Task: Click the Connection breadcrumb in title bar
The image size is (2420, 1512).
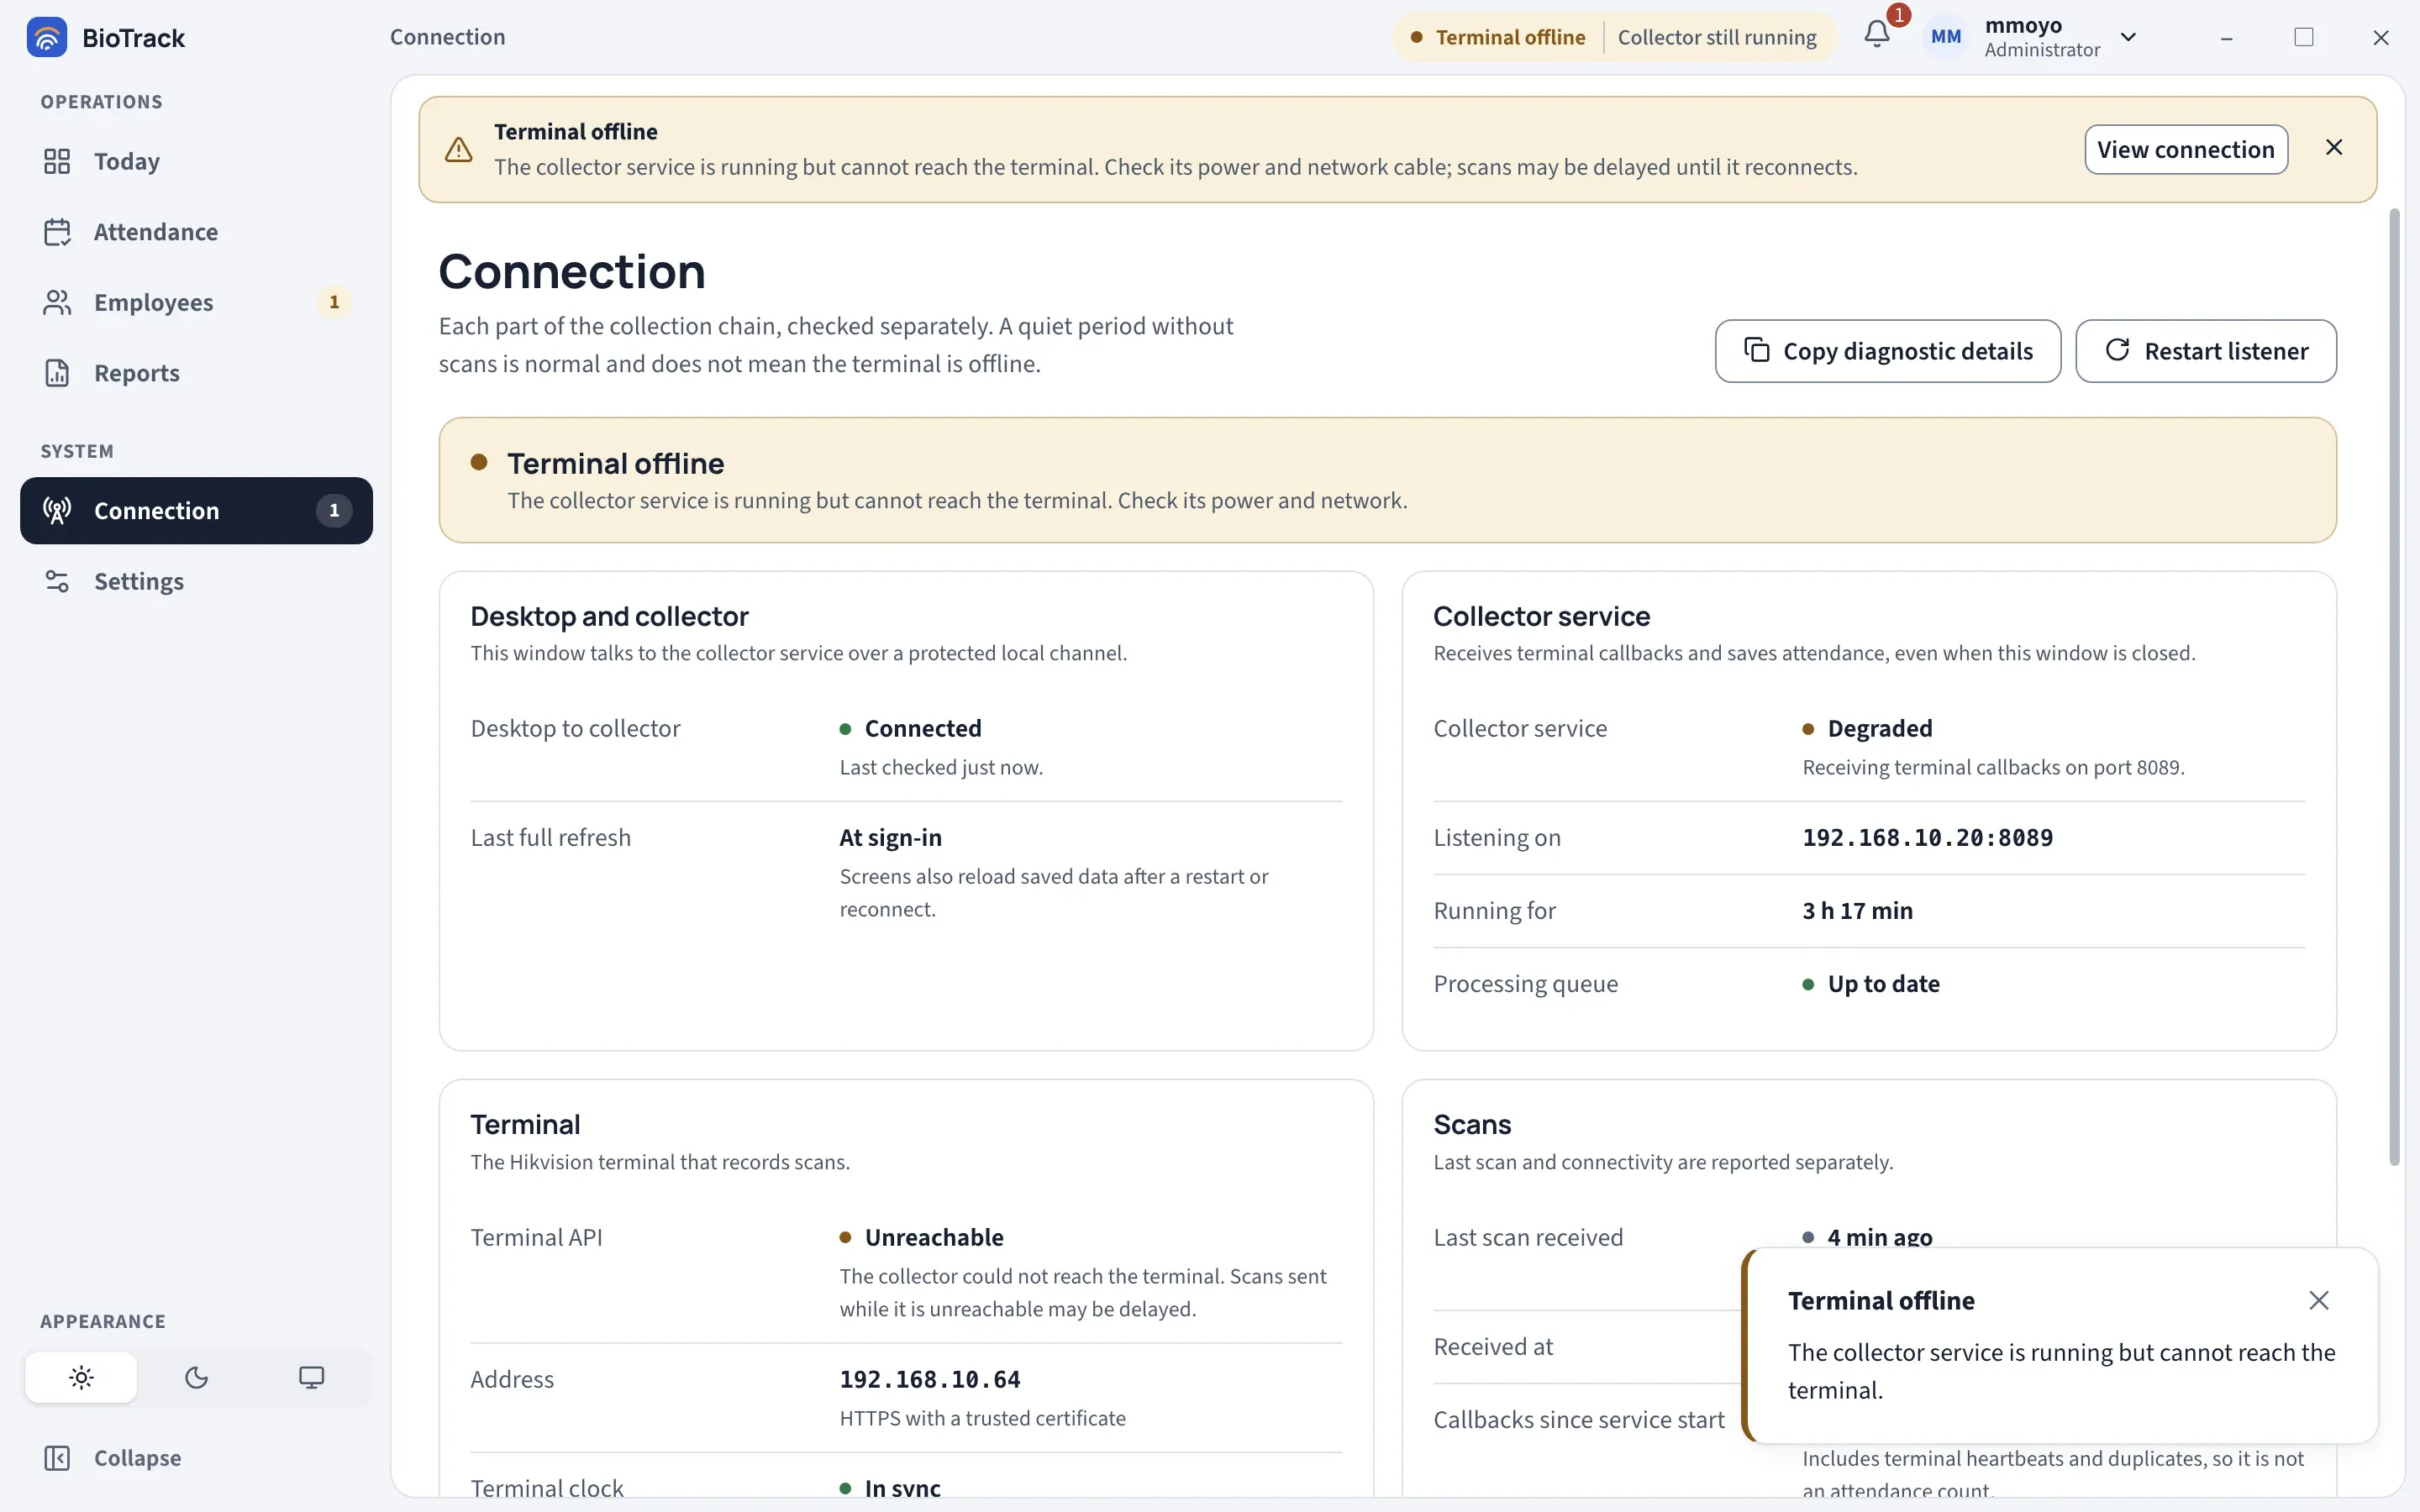Action: (x=447, y=37)
